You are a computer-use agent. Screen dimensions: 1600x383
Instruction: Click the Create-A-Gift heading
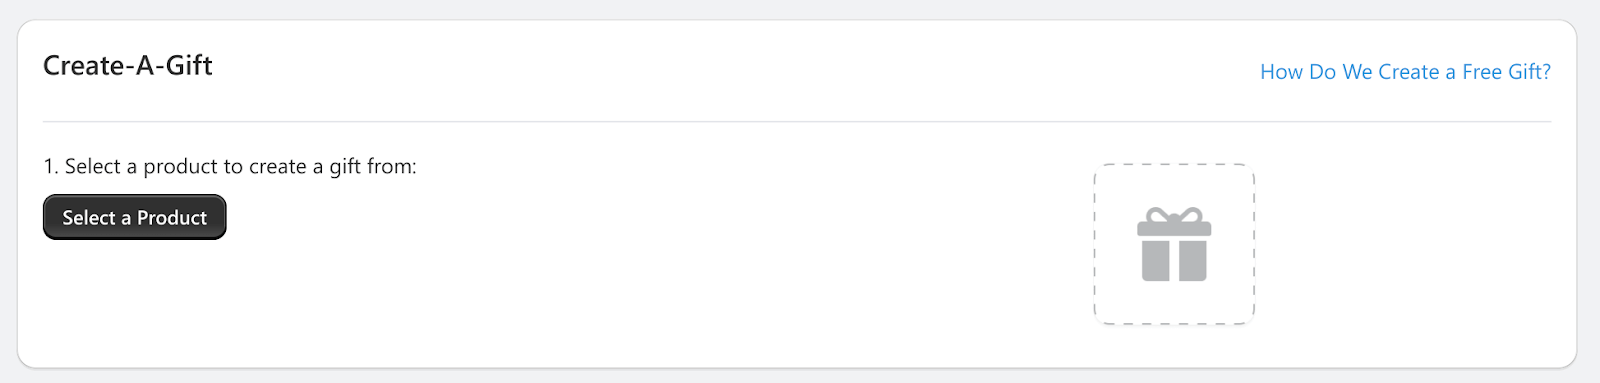point(128,66)
